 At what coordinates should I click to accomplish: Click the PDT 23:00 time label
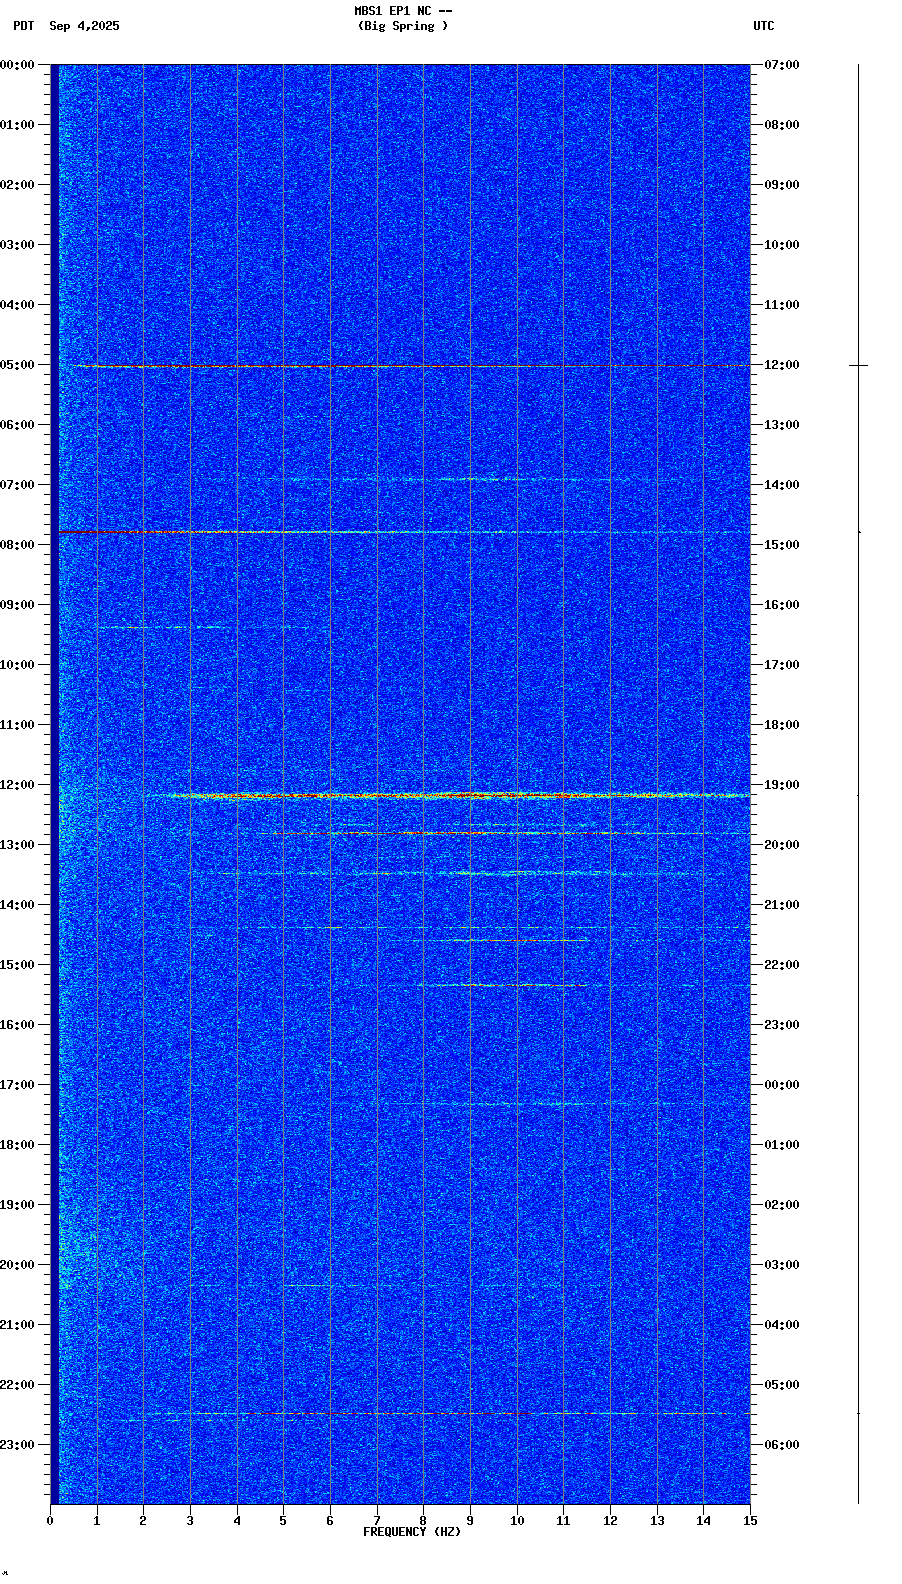click(17, 1445)
